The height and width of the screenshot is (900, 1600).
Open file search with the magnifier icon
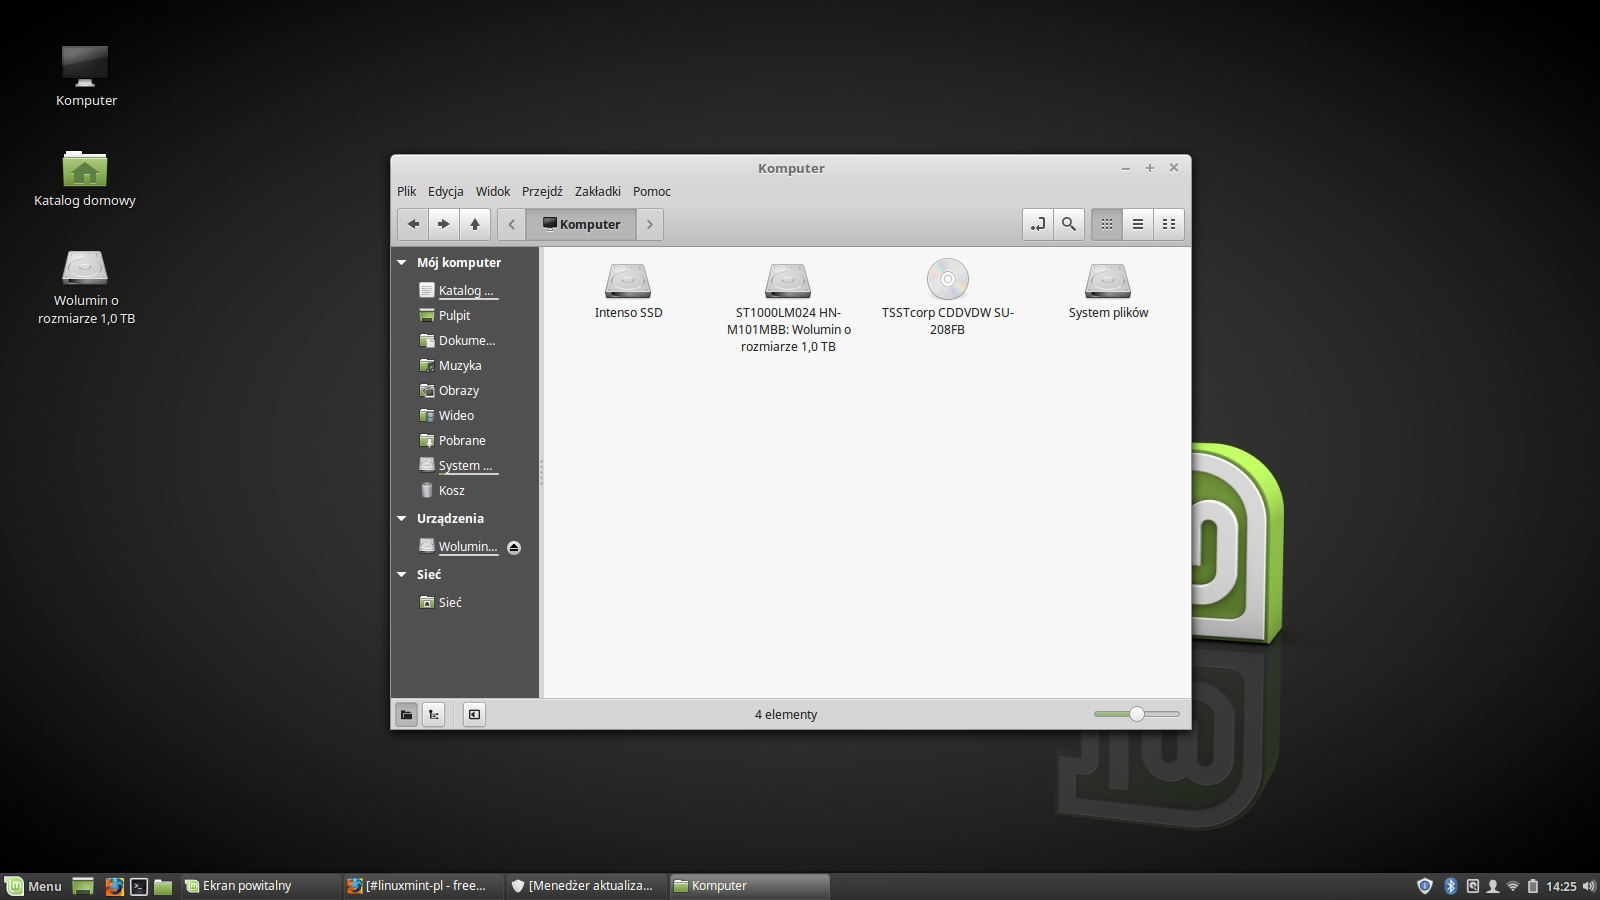(1069, 224)
